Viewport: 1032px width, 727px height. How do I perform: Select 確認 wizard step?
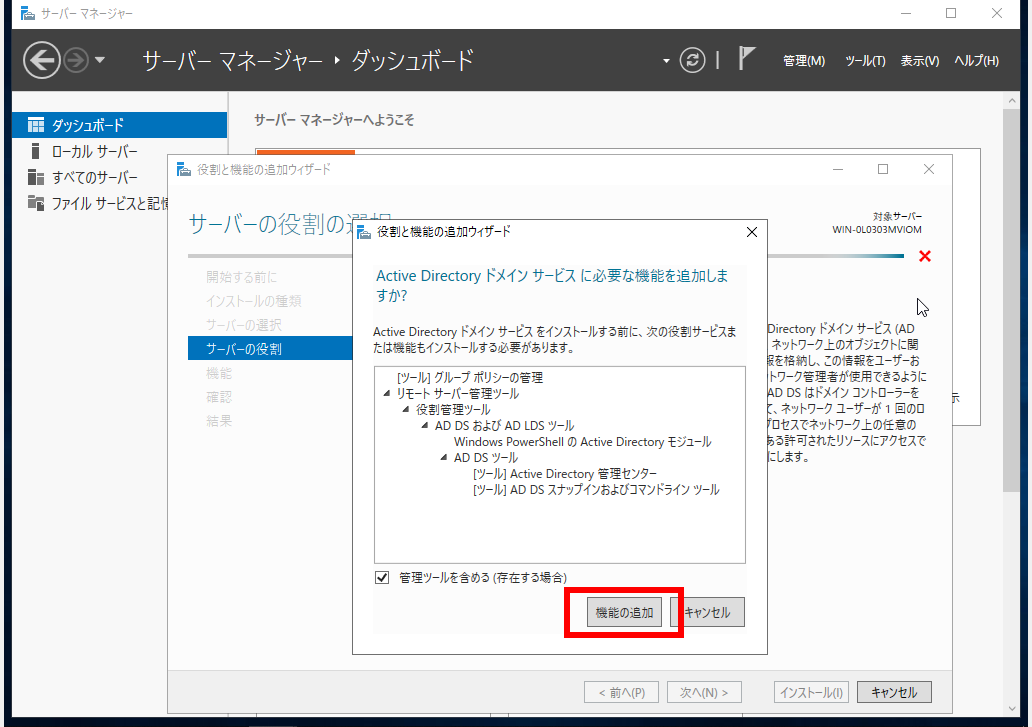pyautogui.click(x=219, y=397)
